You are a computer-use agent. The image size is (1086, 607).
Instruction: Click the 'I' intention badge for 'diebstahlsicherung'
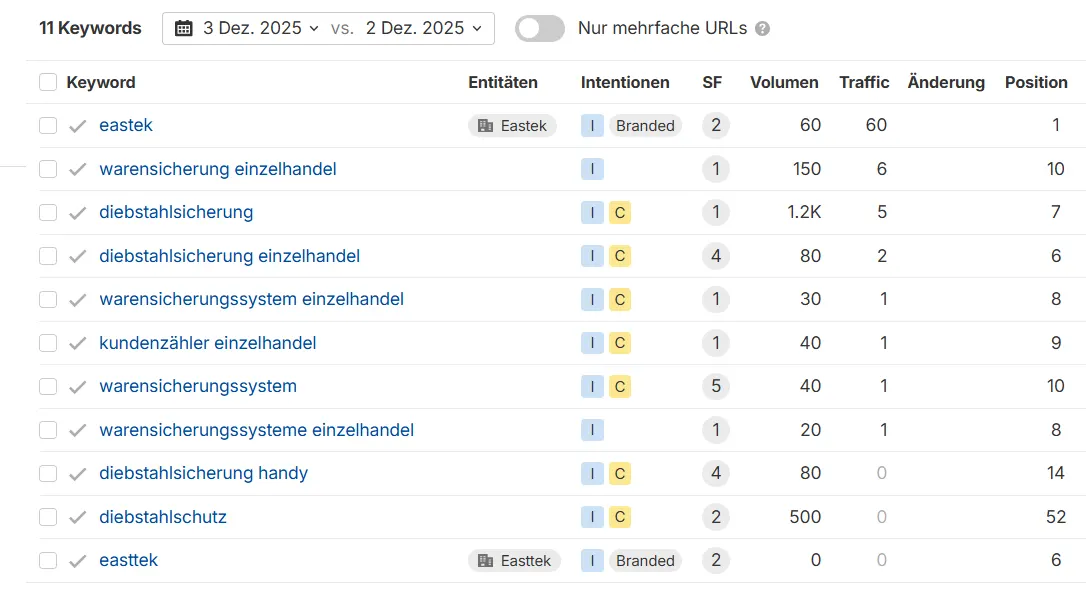592,212
